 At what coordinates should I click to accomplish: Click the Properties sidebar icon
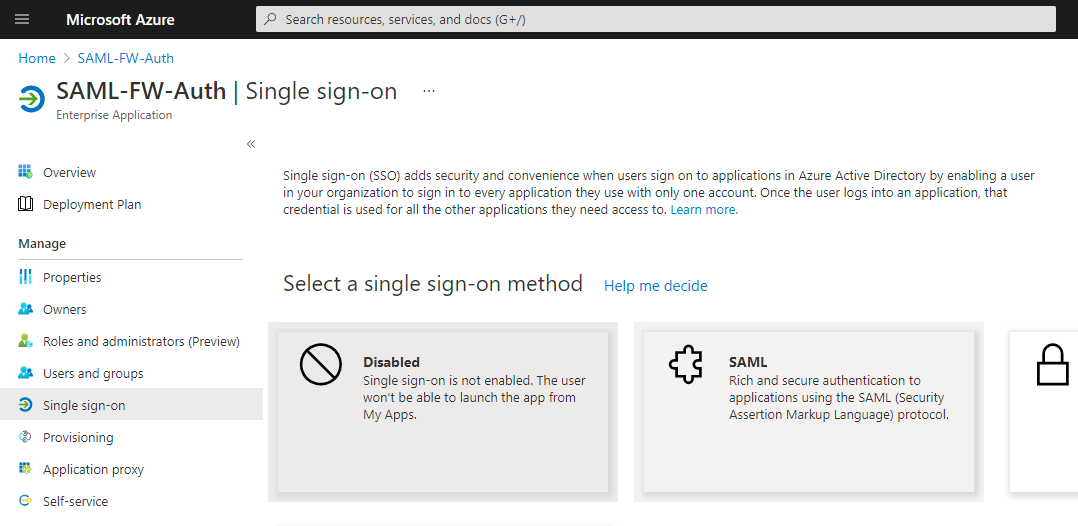tap(26, 277)
